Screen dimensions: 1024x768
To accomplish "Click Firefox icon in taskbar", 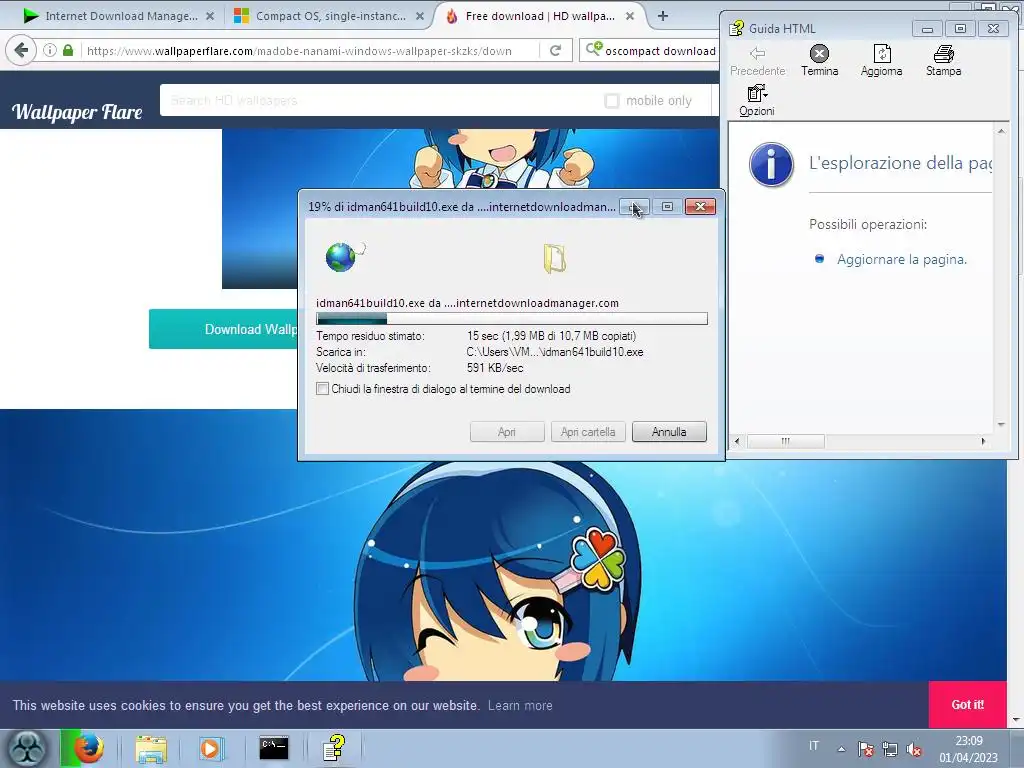I will point(88,748).
